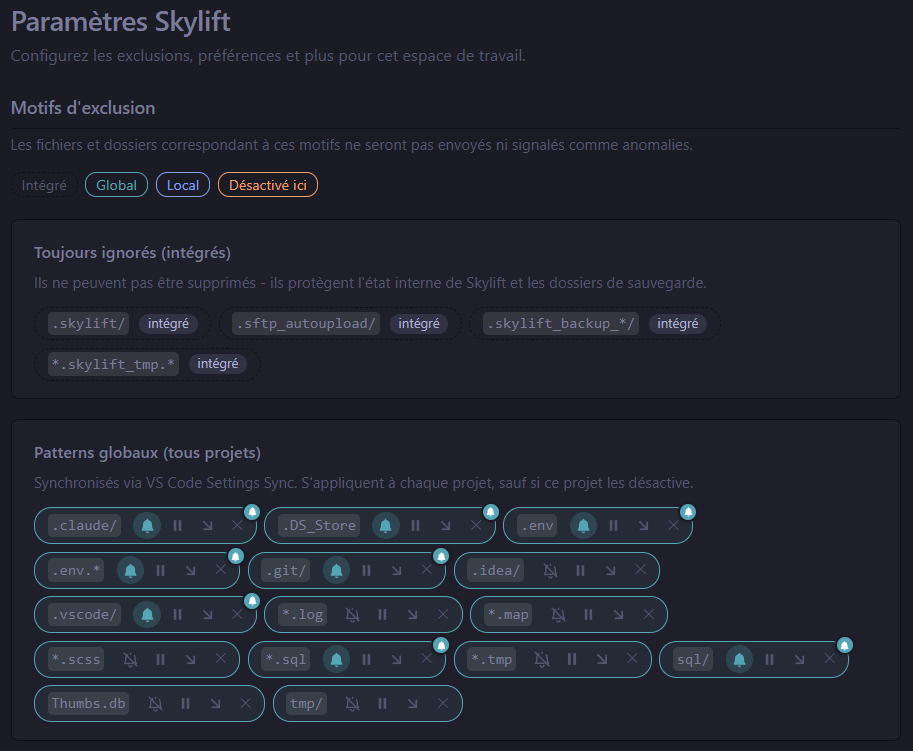Click the down-right arrow on *.sql pattern

[397, 660]
